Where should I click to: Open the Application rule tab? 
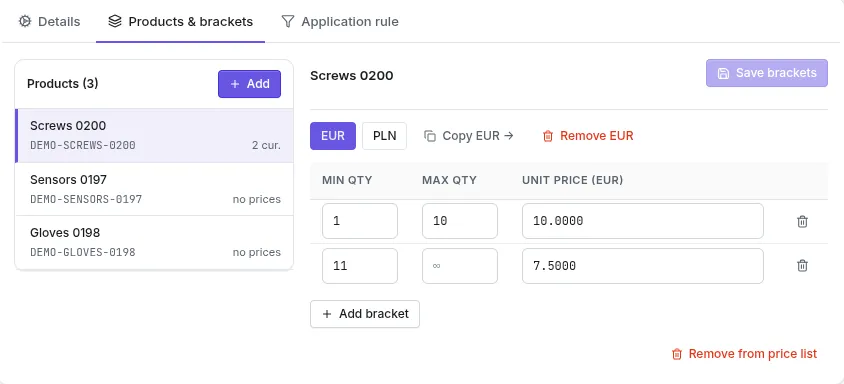(340, 22)
